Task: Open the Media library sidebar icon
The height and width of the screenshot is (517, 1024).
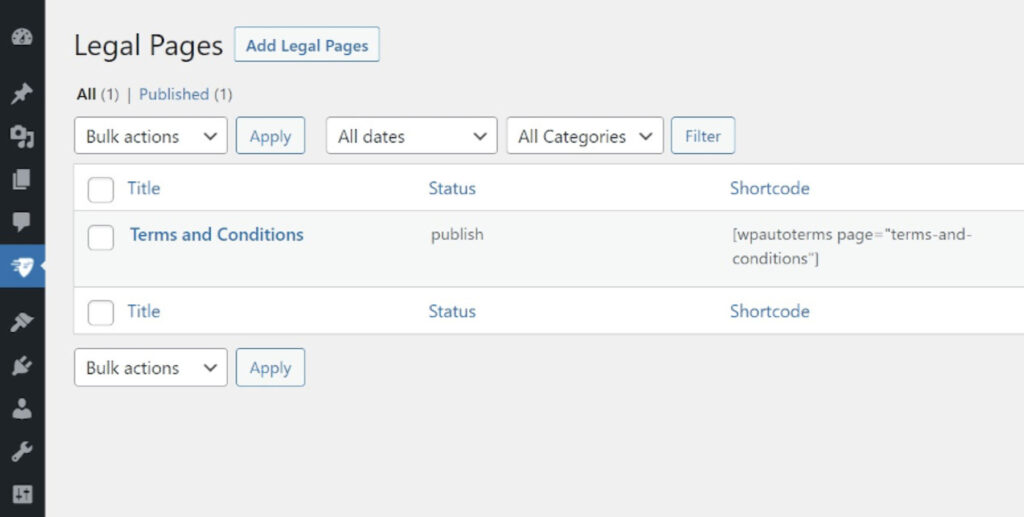Action: pyautogui.click(x=22, y=137)
